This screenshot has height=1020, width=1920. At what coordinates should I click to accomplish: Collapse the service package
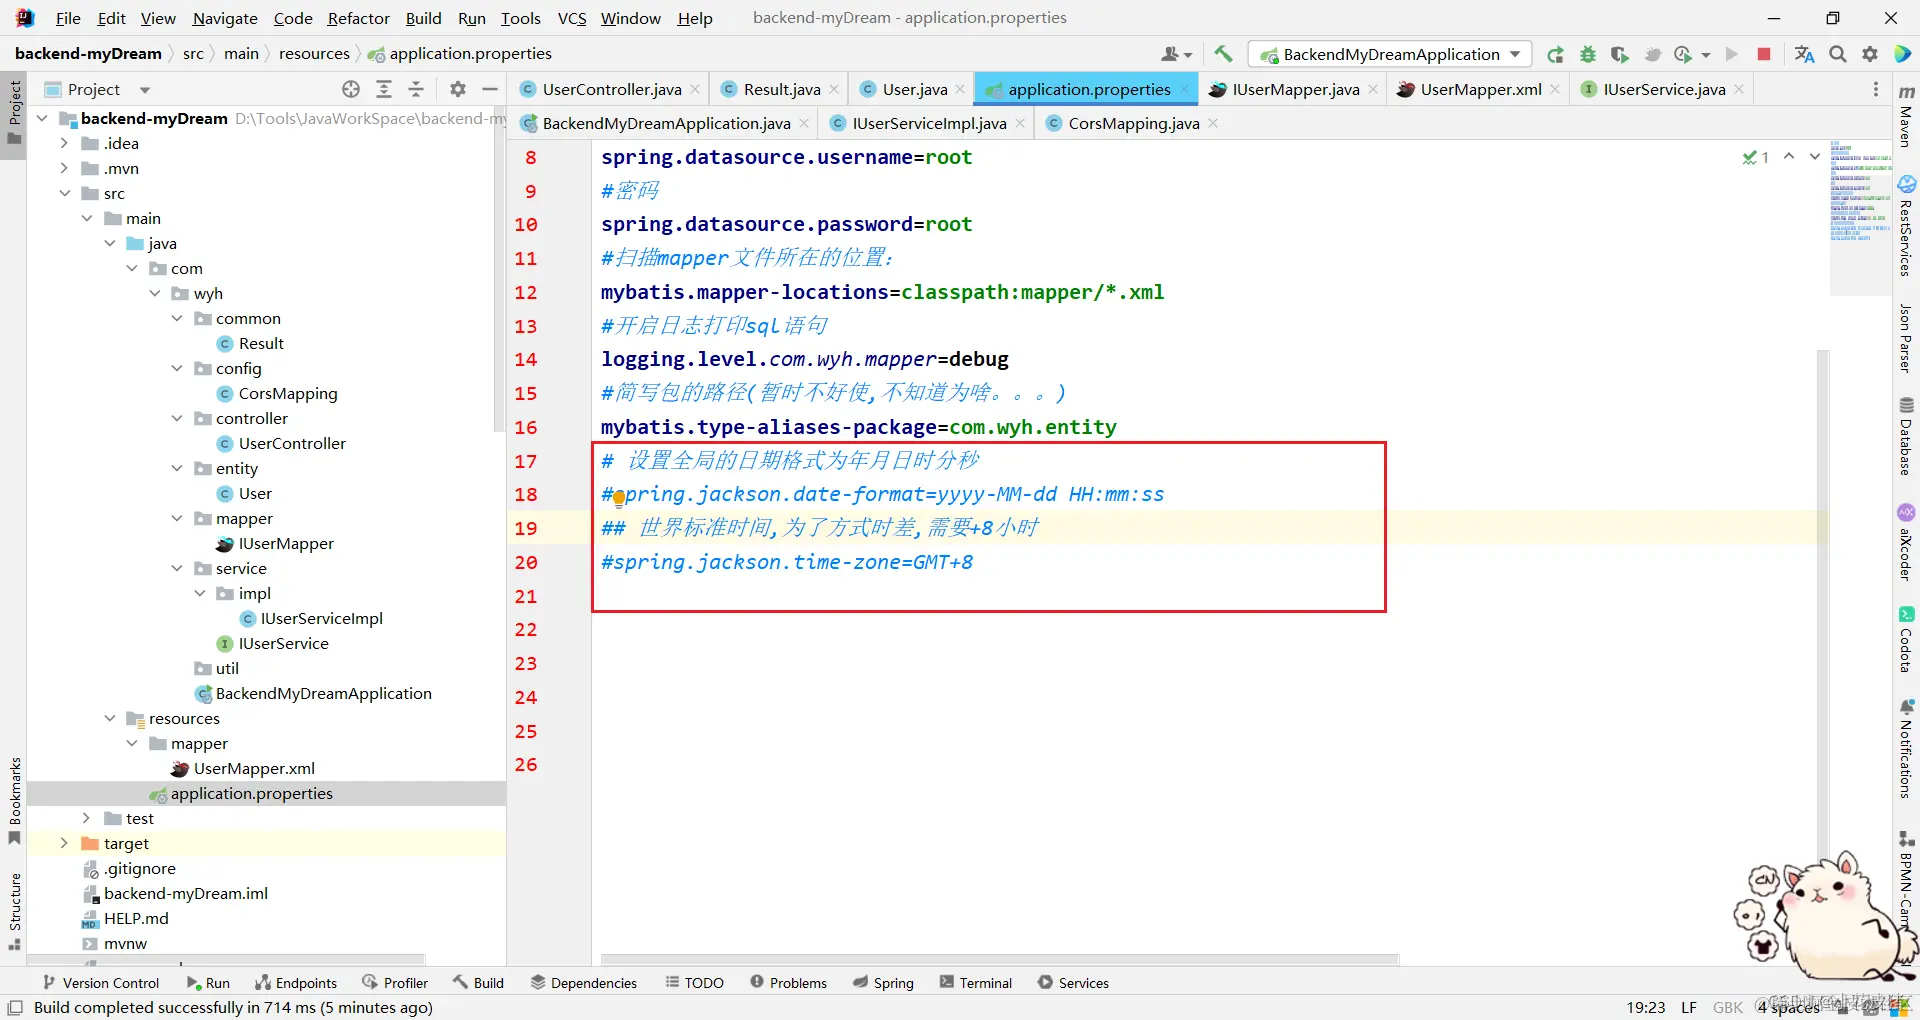pyautogui.click(x=177, y=568)
